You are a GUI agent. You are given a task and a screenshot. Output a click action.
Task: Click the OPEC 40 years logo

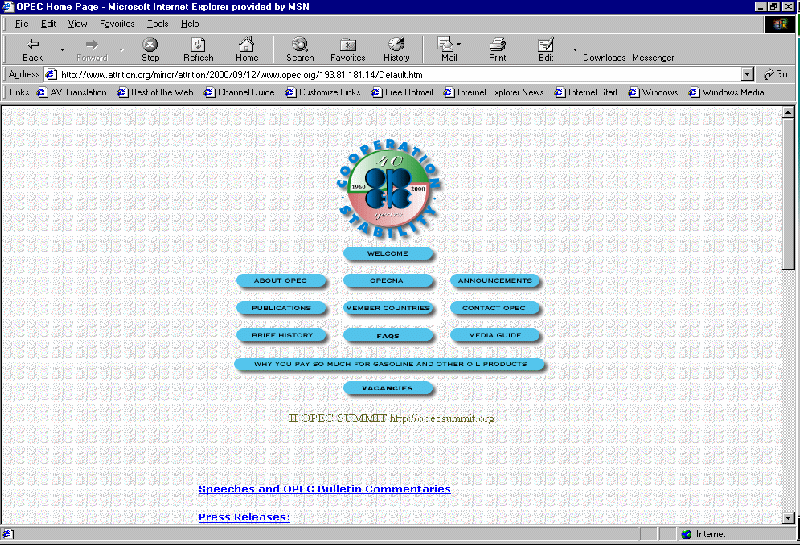388,189
